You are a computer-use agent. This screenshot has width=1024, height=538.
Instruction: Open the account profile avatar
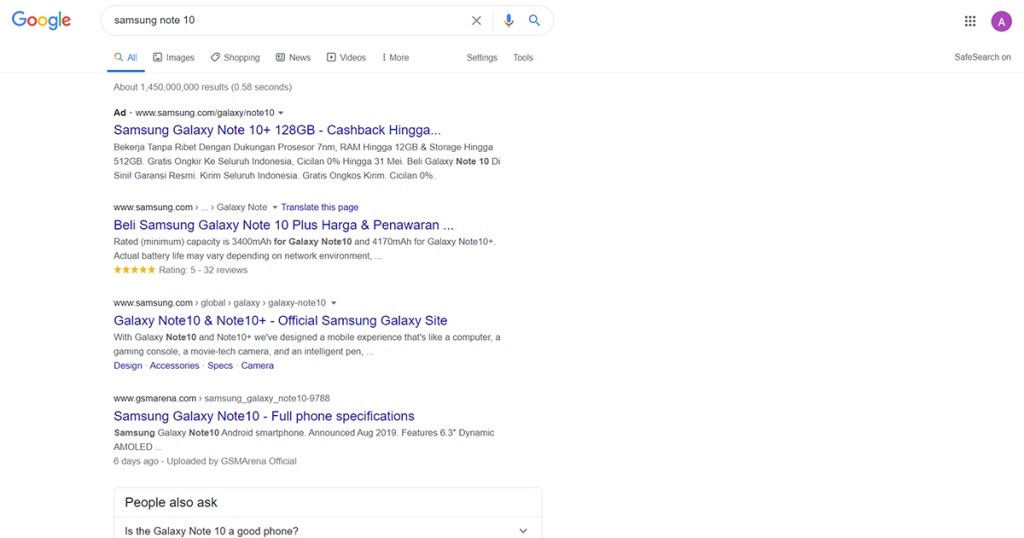coord(1001,21)
